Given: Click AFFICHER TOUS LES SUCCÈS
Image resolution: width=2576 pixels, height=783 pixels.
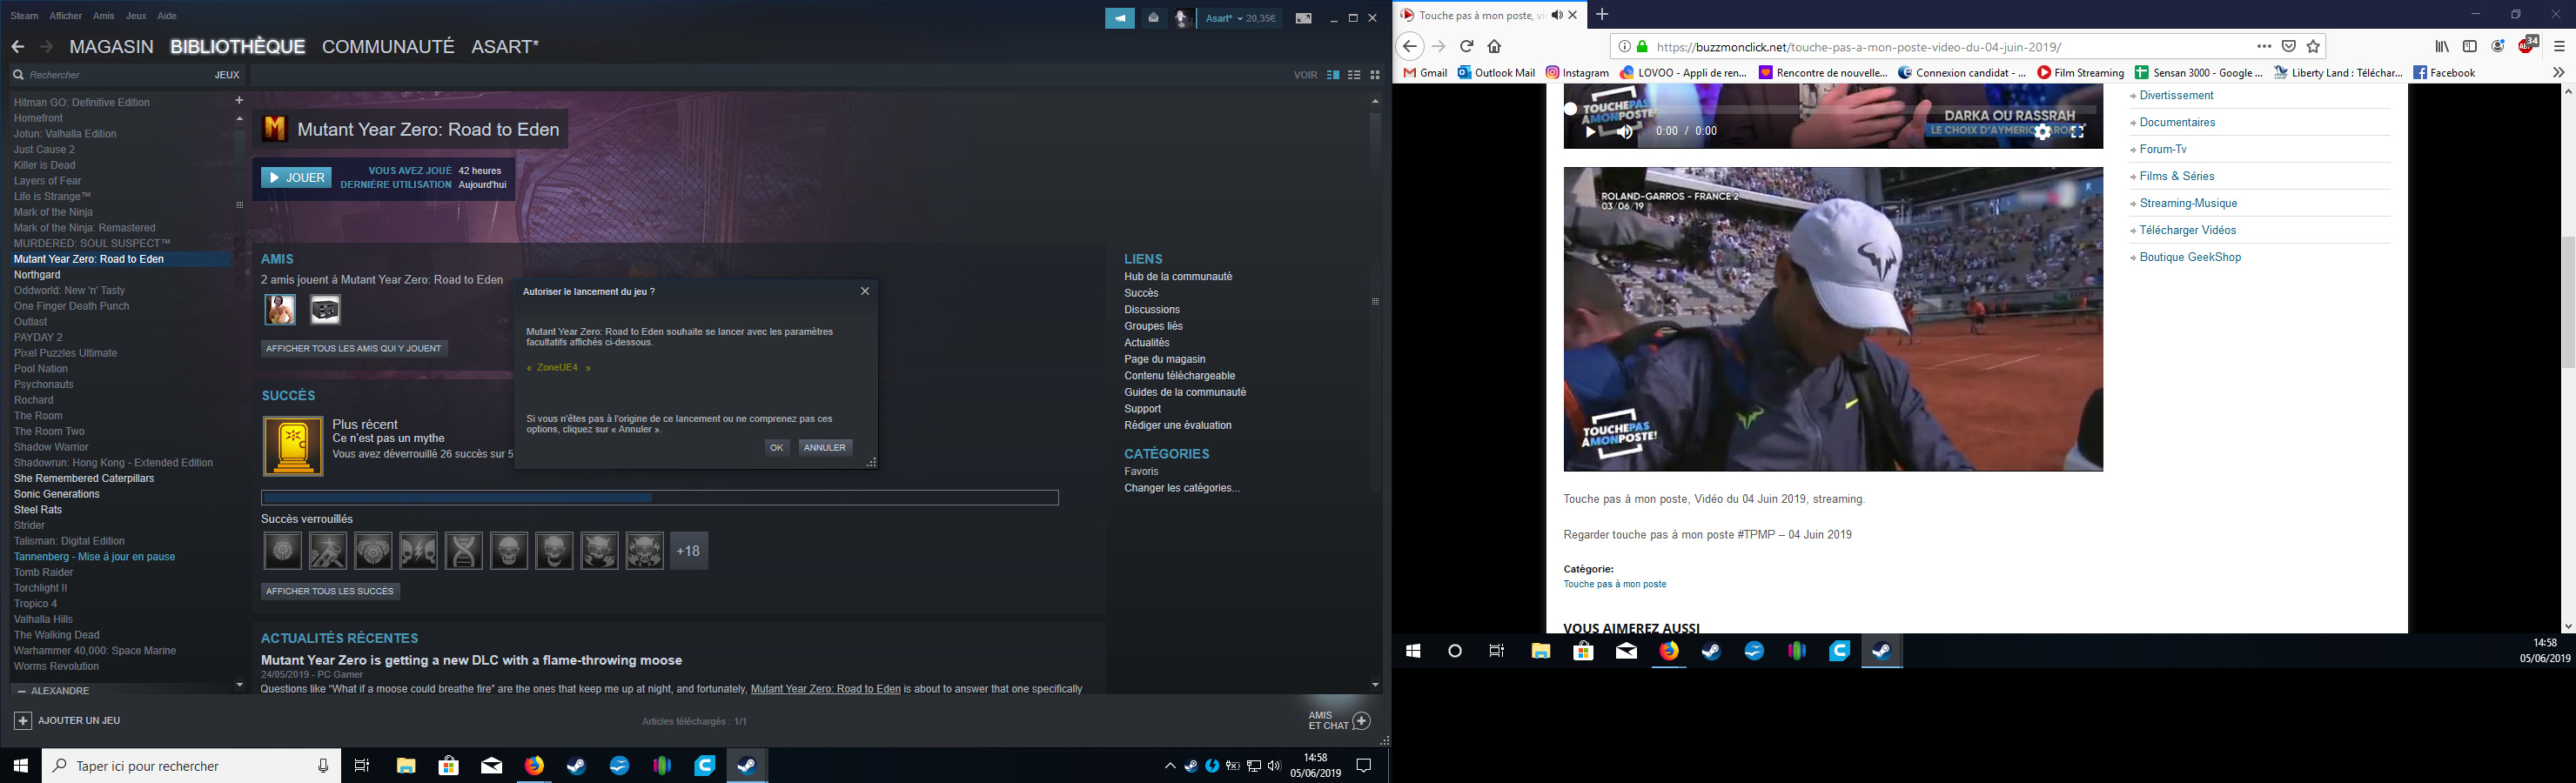Looking at the screenshot, I should coord(330,592).
